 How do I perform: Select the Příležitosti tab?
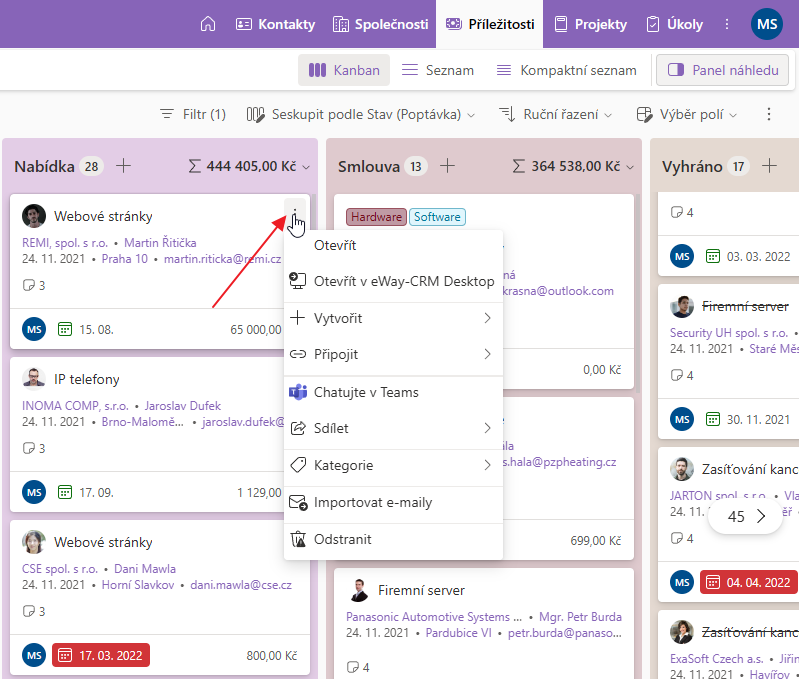490,24
